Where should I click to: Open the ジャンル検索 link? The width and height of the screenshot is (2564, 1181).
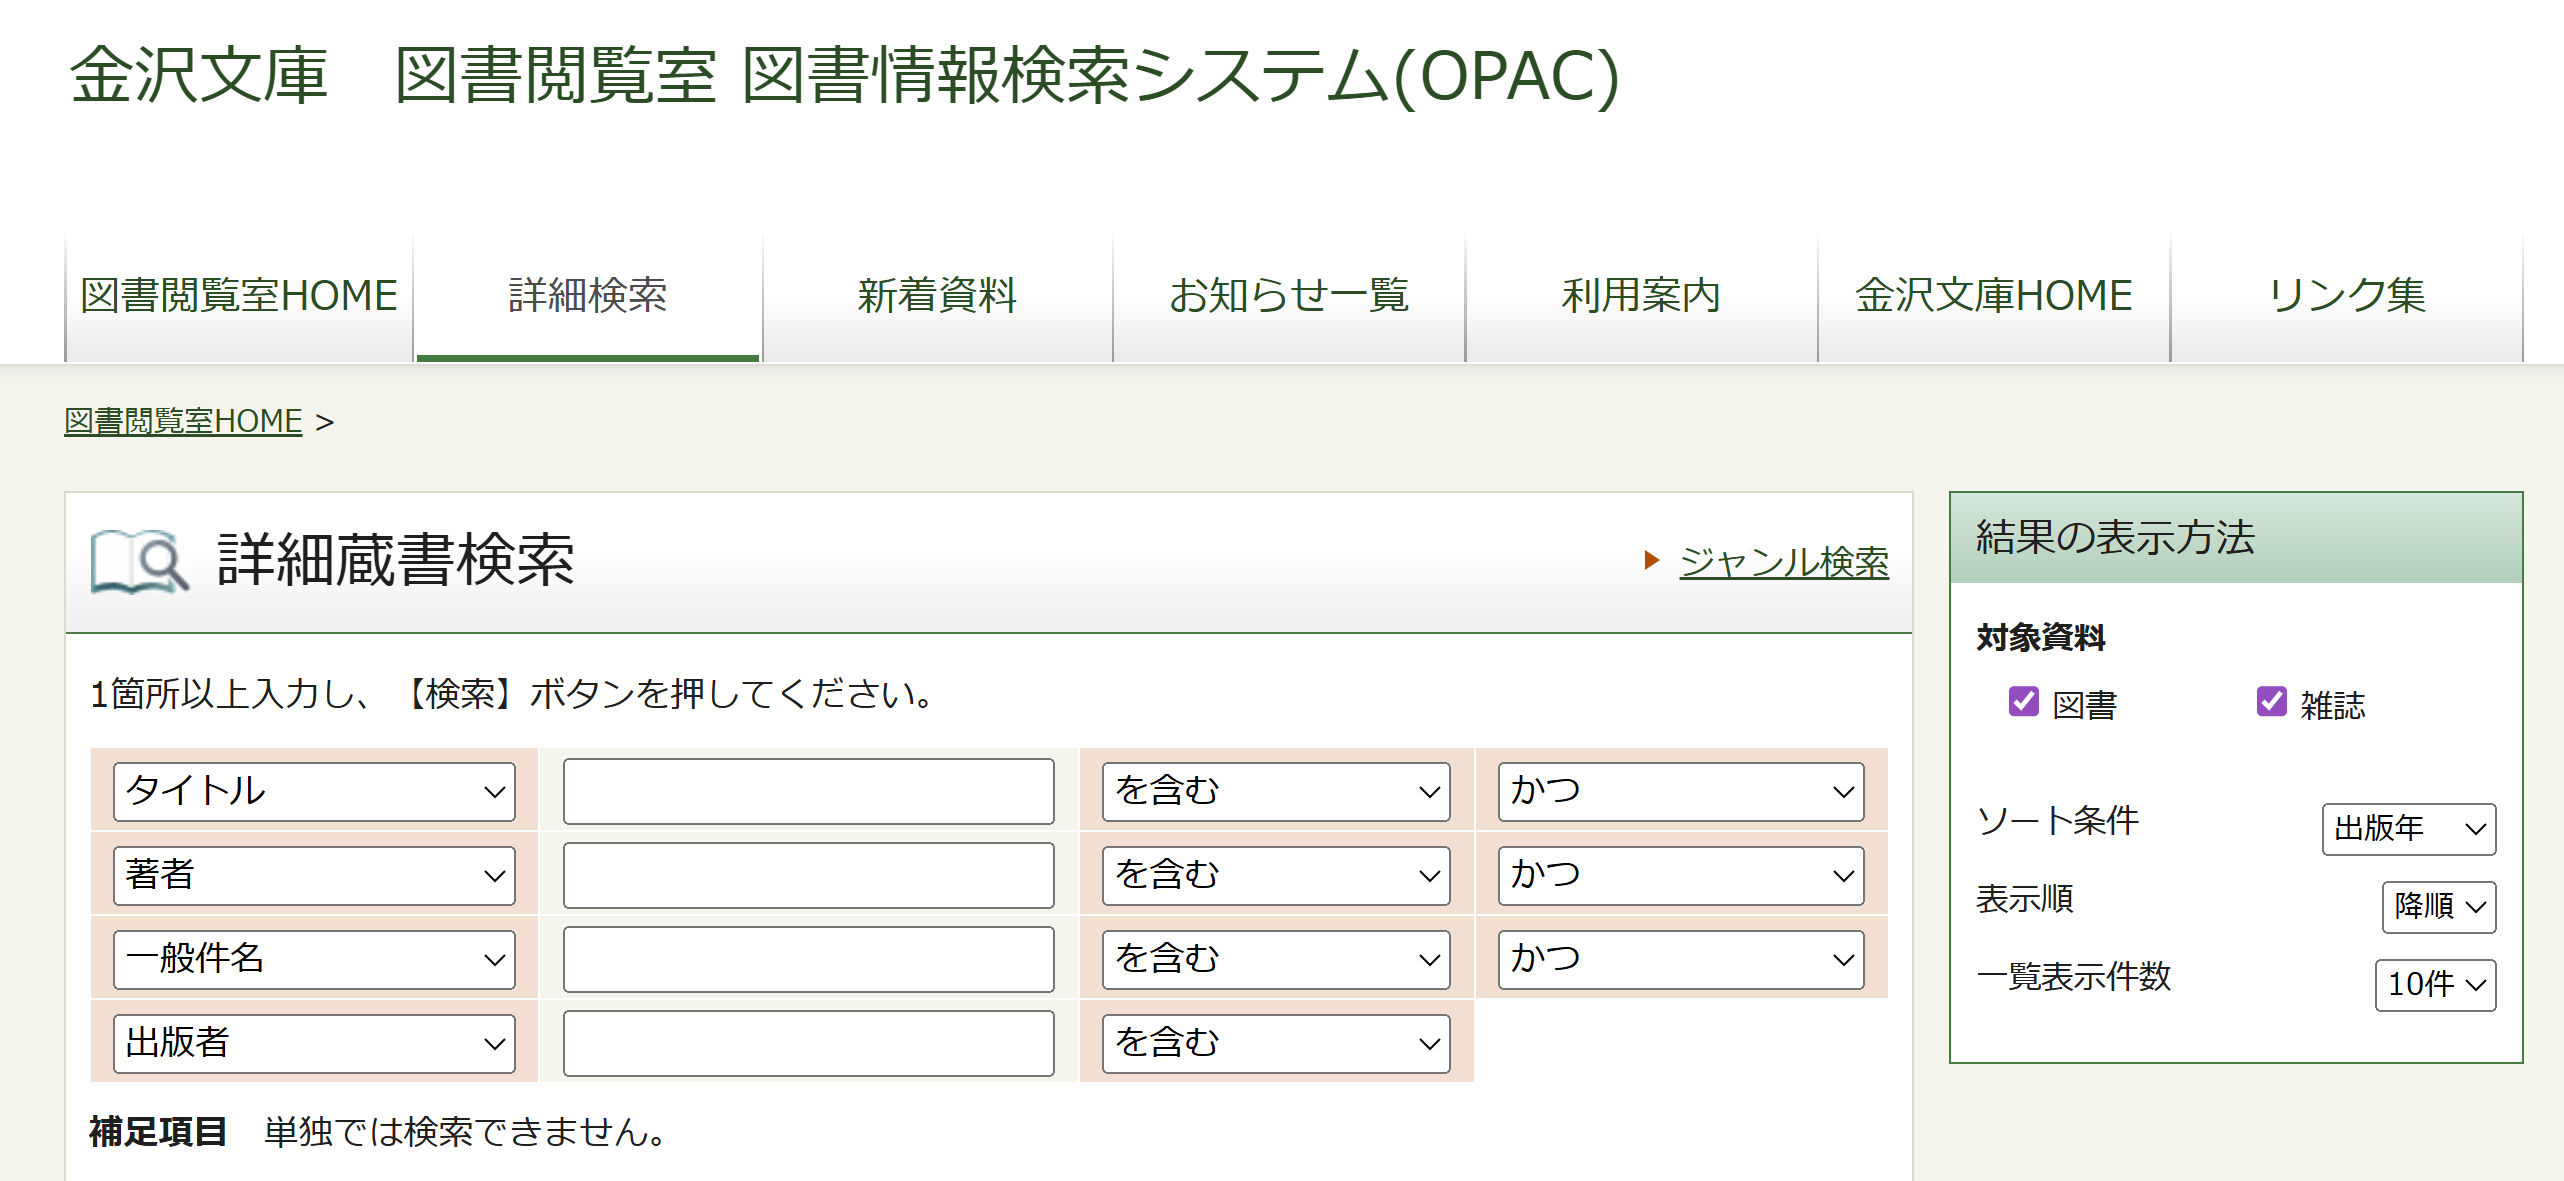tap(1784, 562)
